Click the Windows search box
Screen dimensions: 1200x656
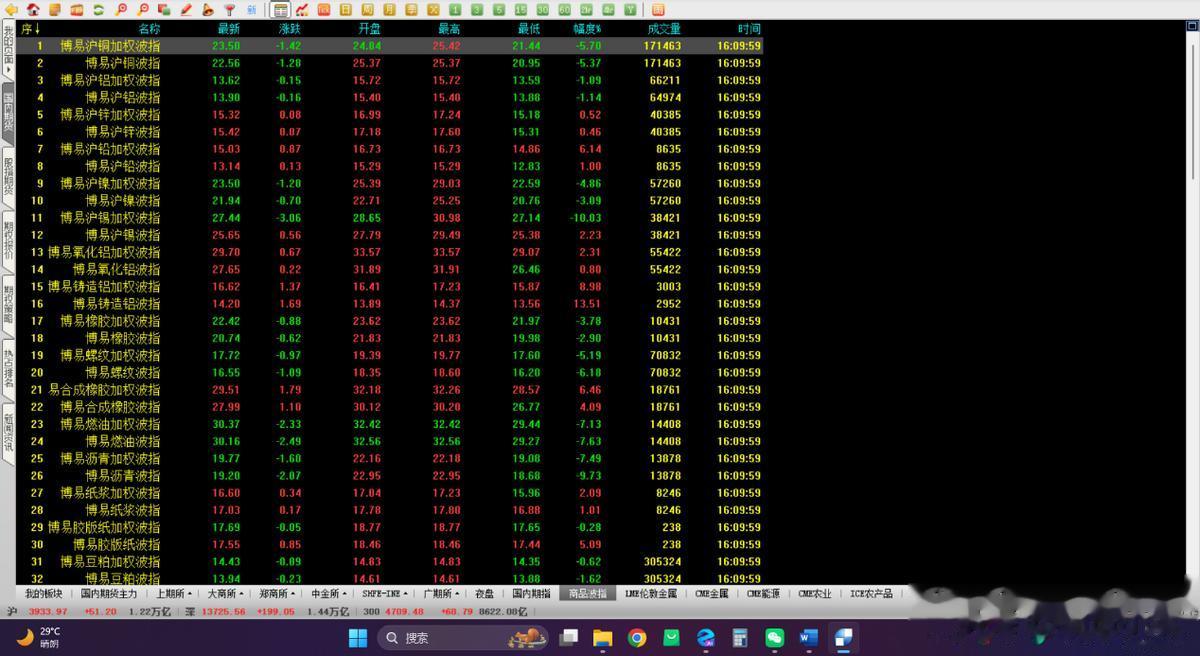pyautogui.click(x=465, y=637)
